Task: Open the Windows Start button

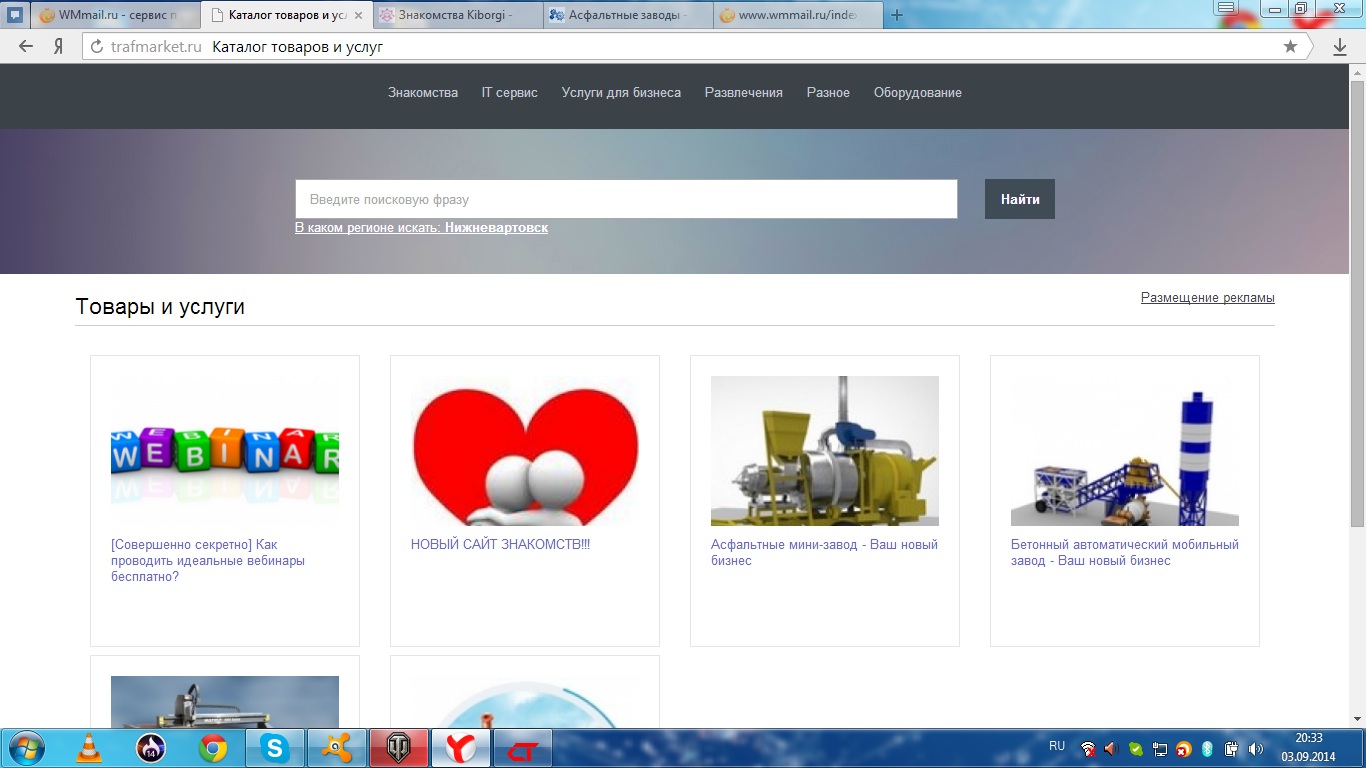Action: (x=27, y=748)
